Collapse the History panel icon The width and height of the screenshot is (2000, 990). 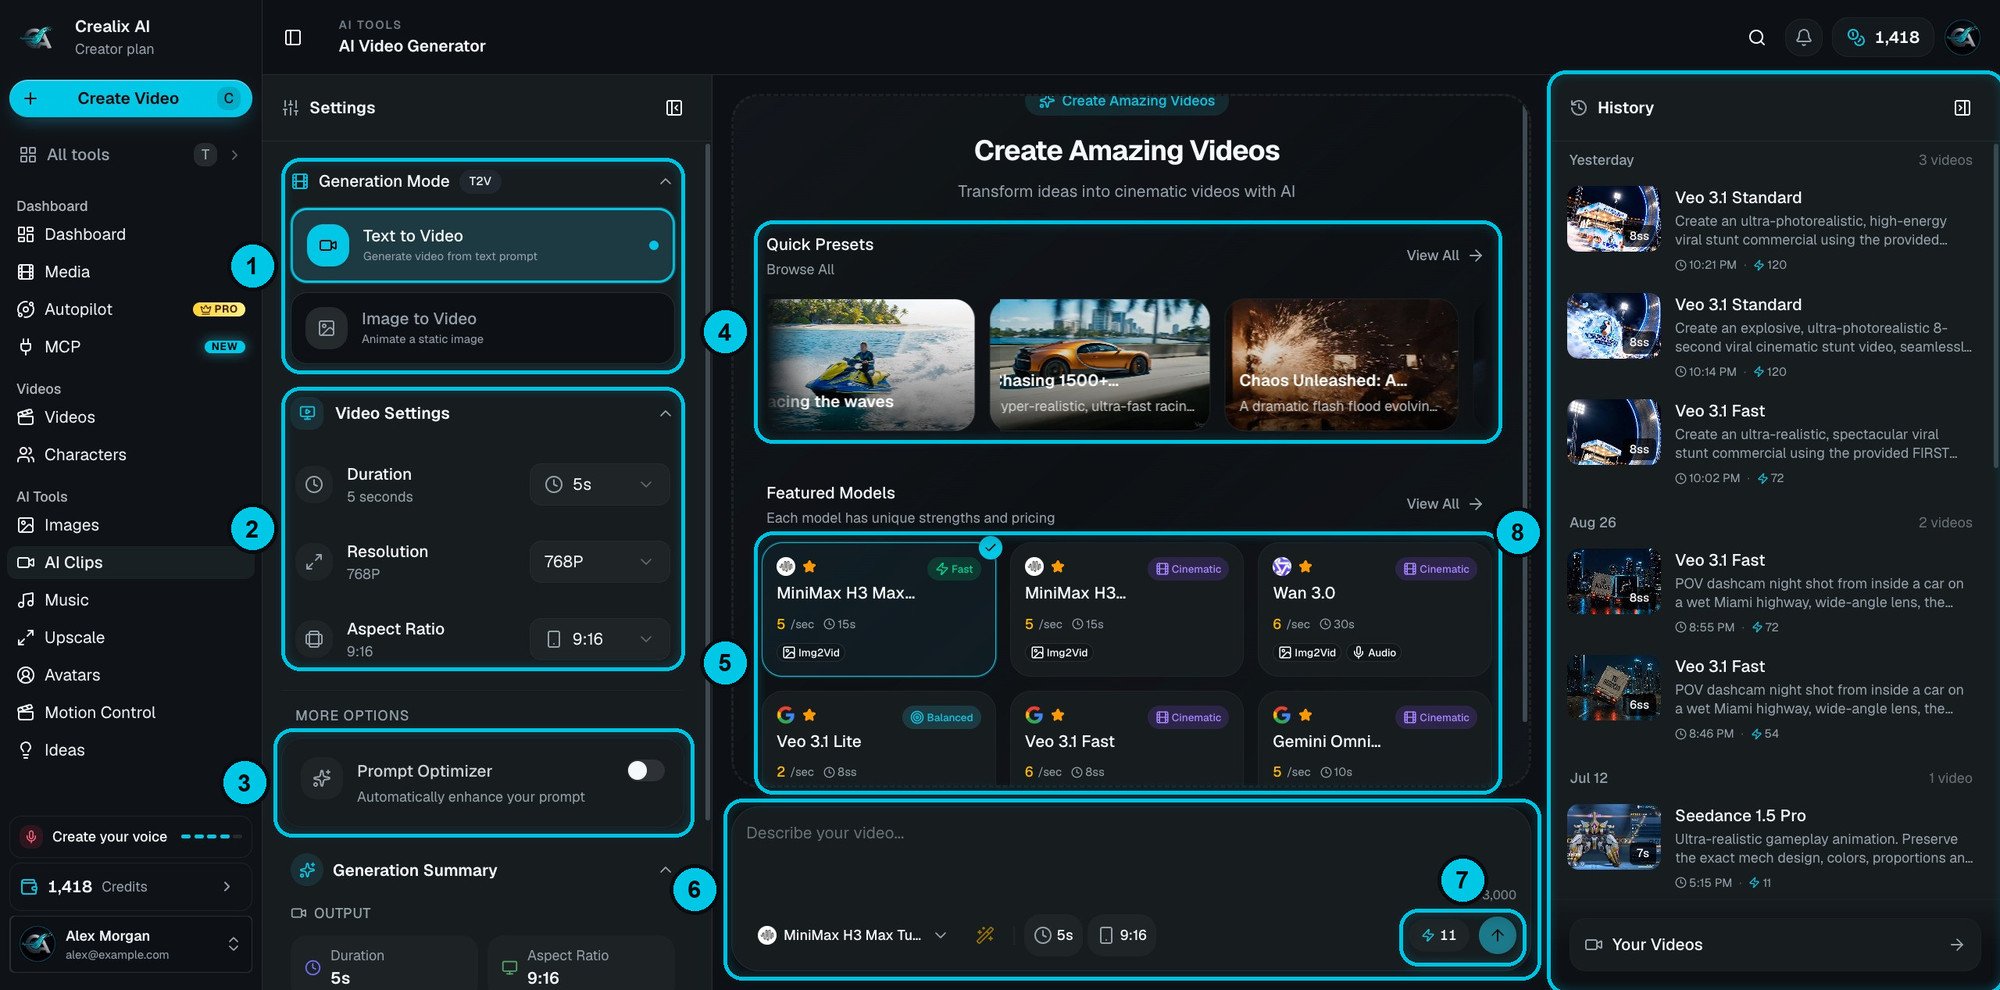point(1962,107)
